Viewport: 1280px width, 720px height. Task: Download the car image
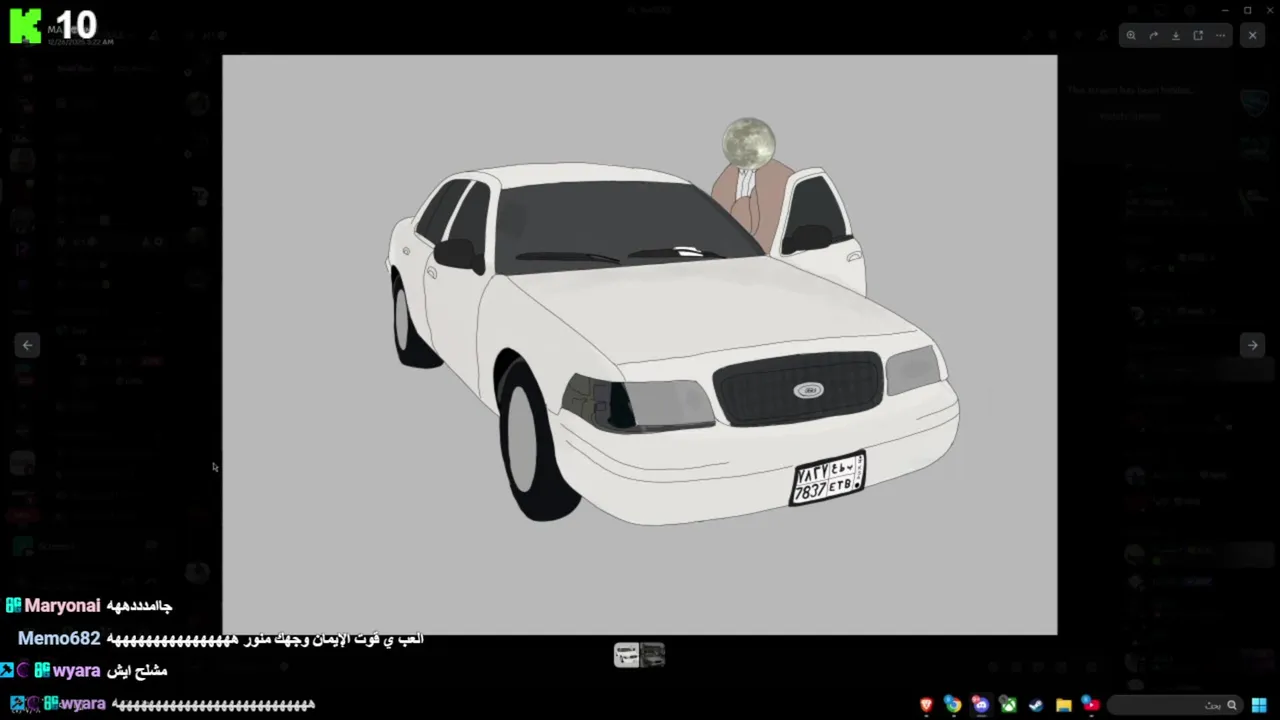1176,35
